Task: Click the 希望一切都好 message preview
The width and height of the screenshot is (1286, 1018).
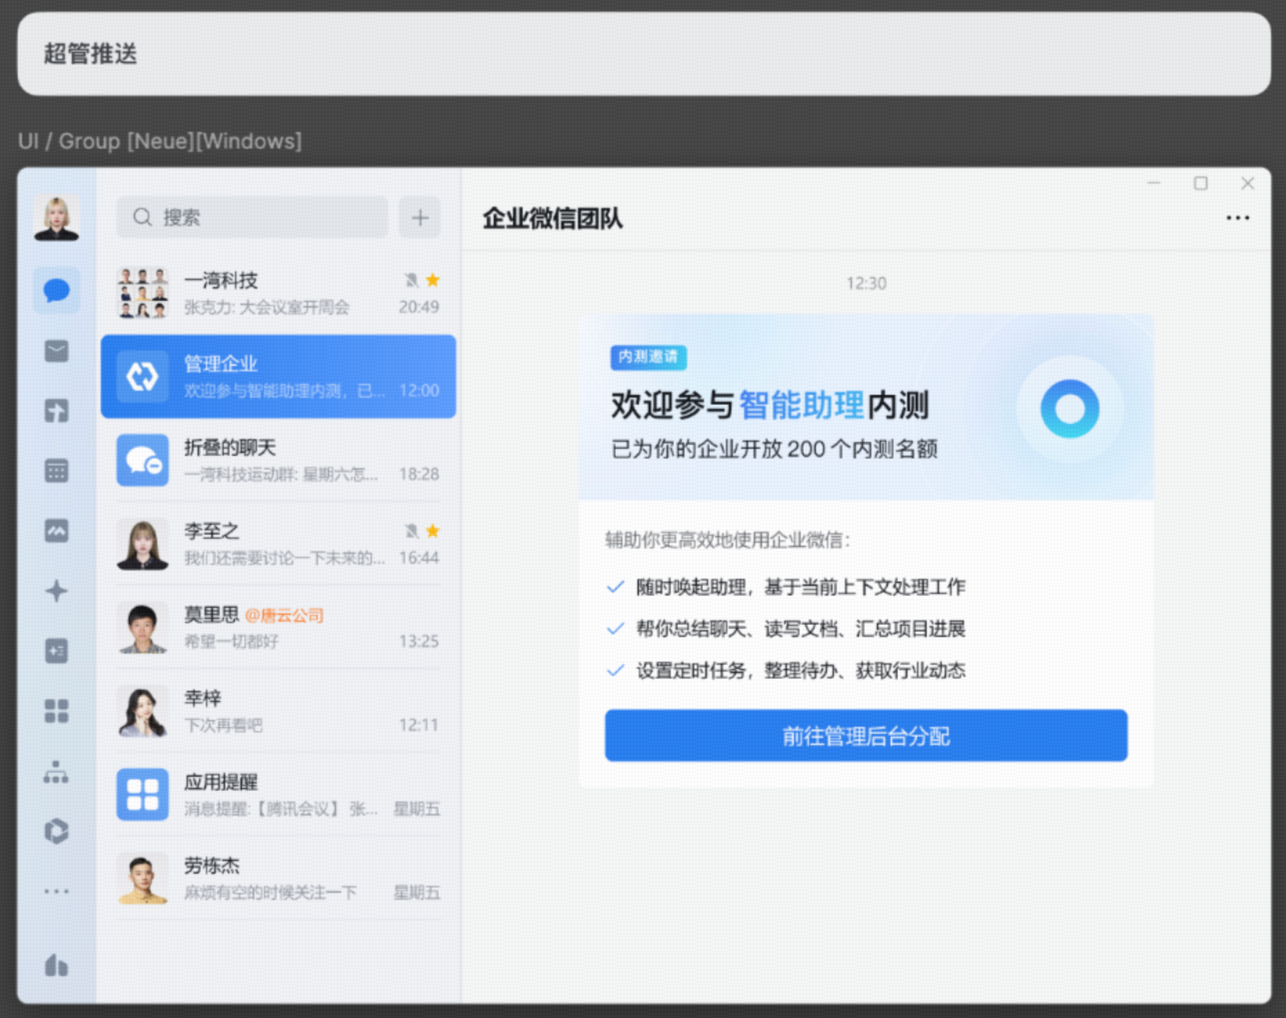Action: click(231, 641)
